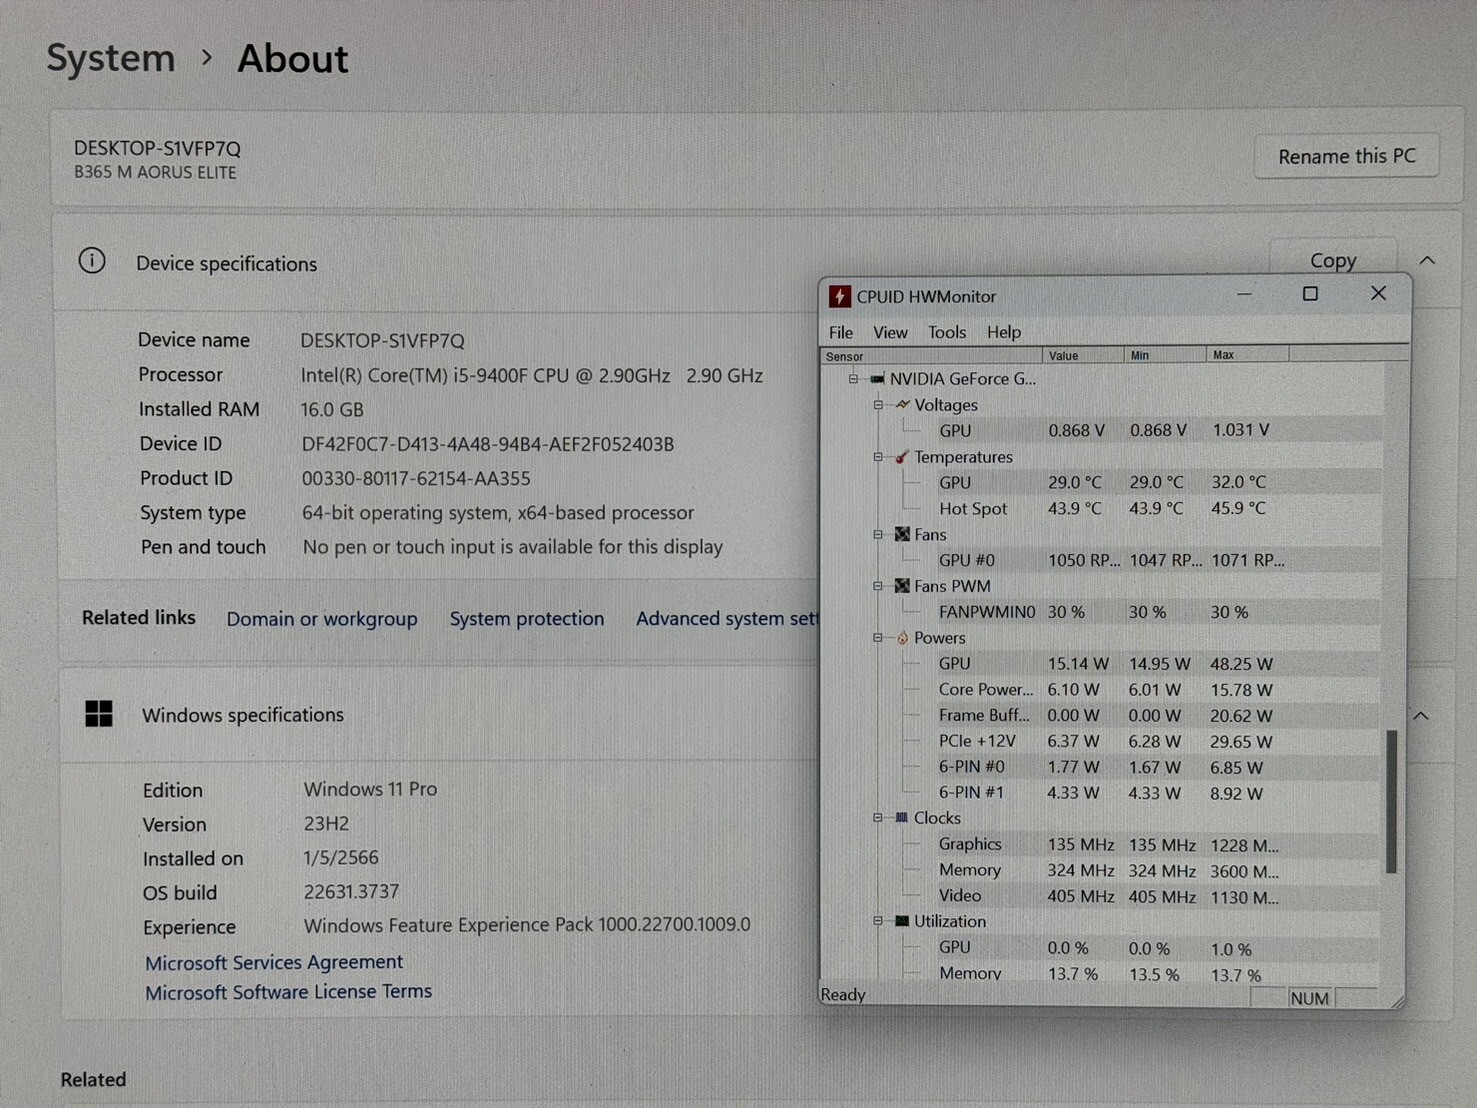Viewport: 1477px width, 1108px height.
Task: Click the Clocks category icon
Action: pyautogui.click(x=902, y=818)
